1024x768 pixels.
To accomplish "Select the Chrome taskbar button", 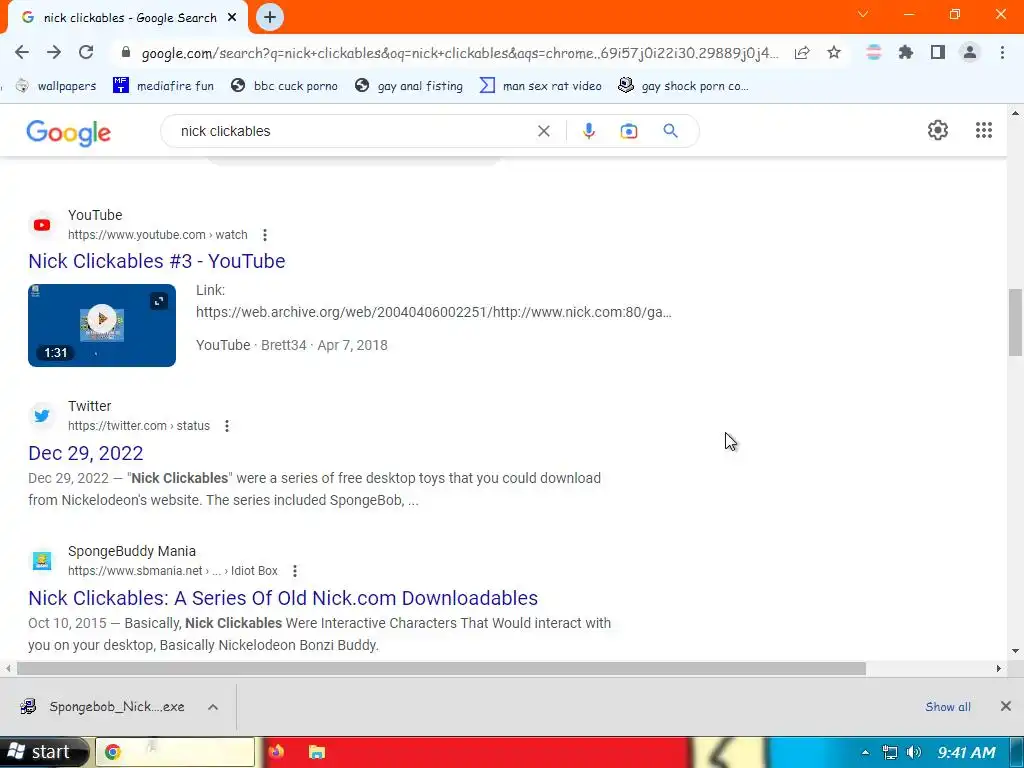I will pyautogui.click(x=175, y=752).
